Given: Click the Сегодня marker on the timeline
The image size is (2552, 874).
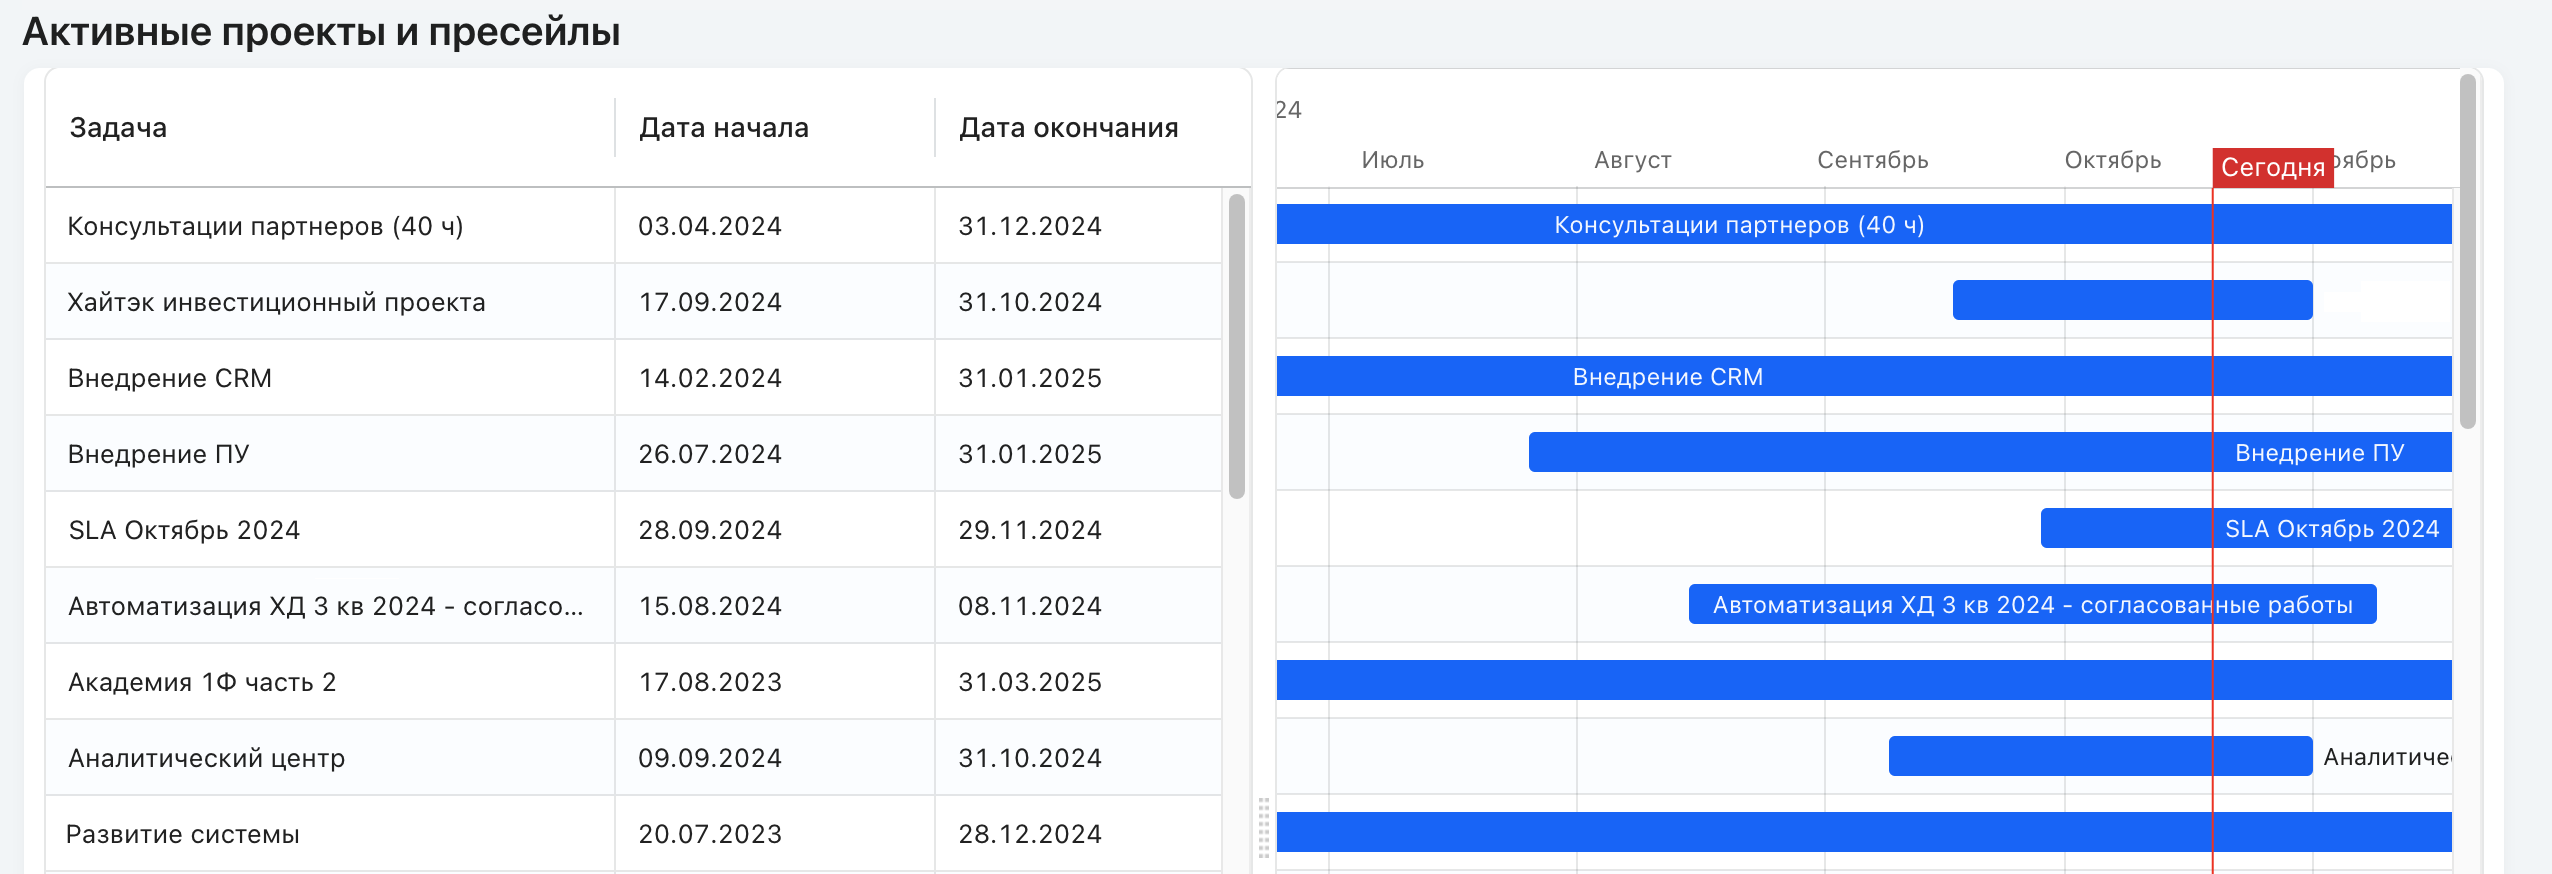Looking at the screenshot, I should [x=2272, y=167].
